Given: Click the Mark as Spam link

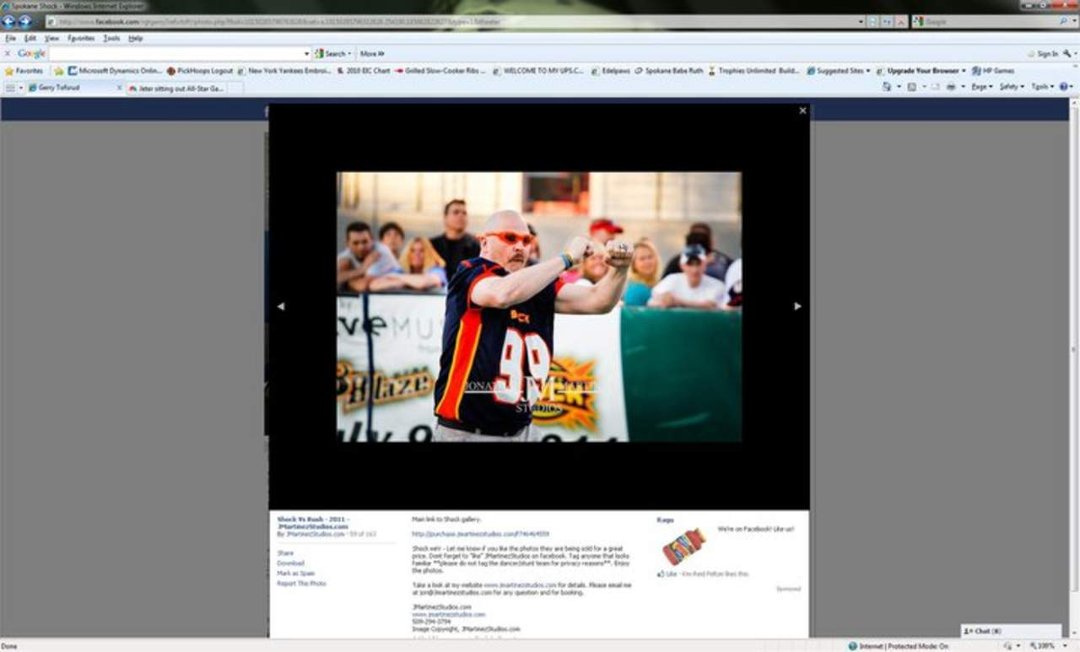Looking at the screenshot, I should [x=295, y=574].
